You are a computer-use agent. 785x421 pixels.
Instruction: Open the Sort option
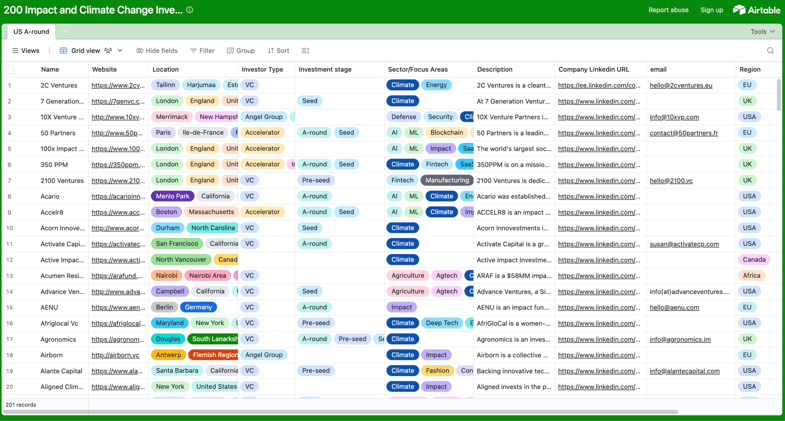tap(278, 51)
